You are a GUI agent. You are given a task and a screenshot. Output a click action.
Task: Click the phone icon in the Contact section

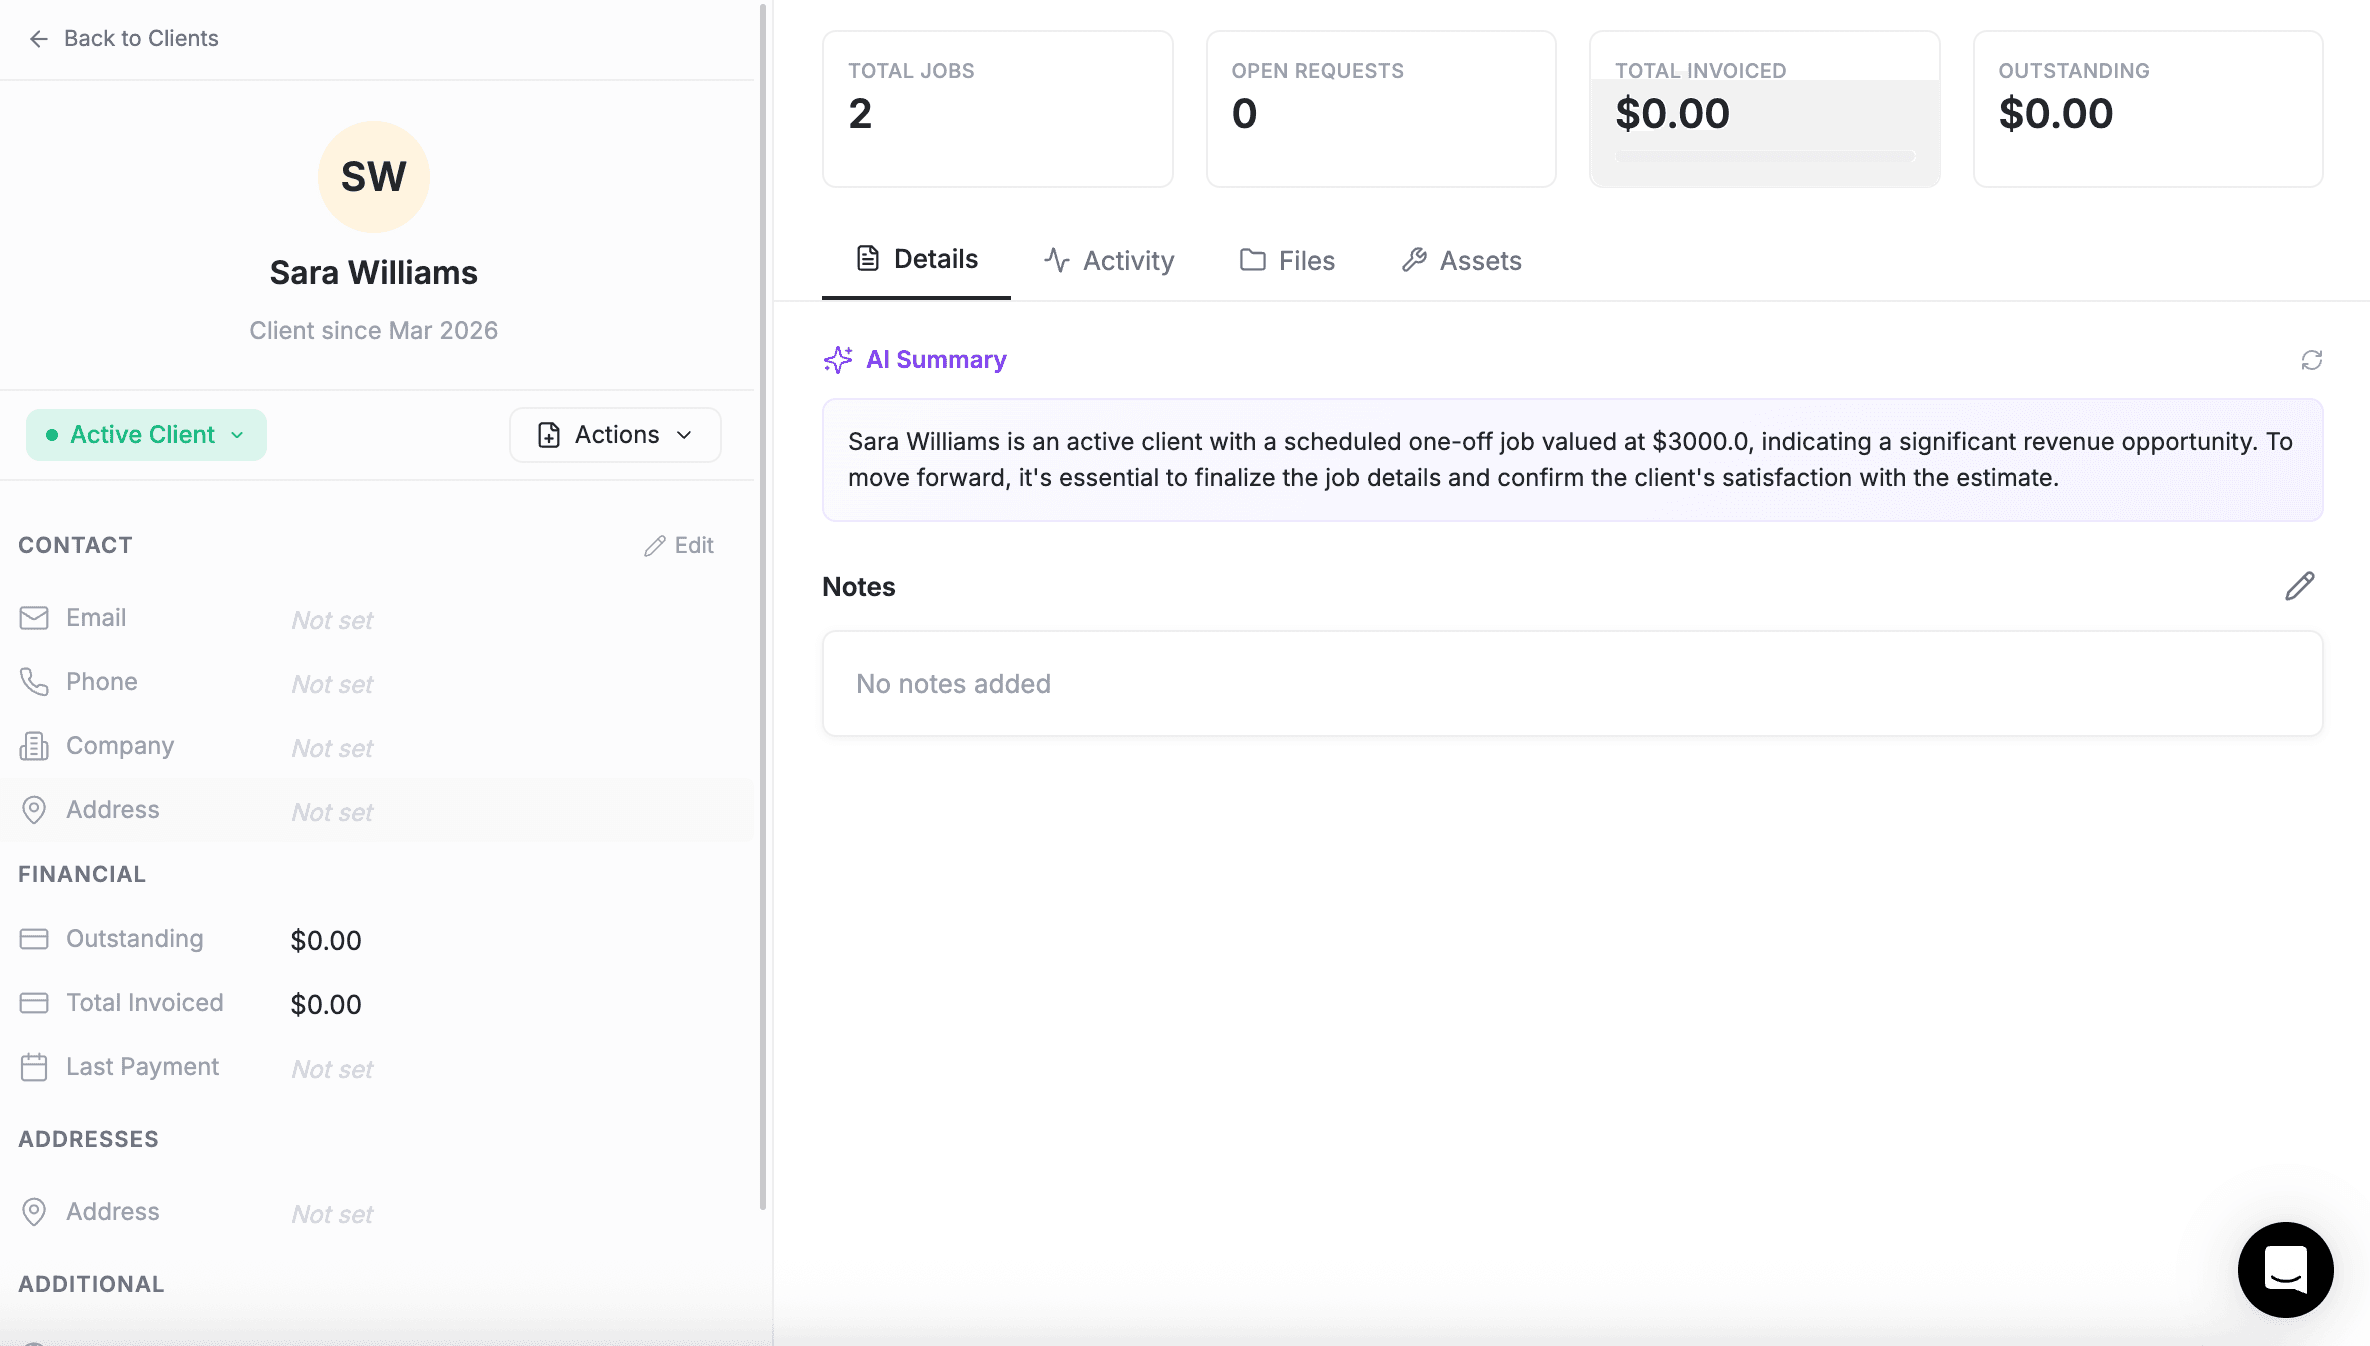tap(35, 682)
